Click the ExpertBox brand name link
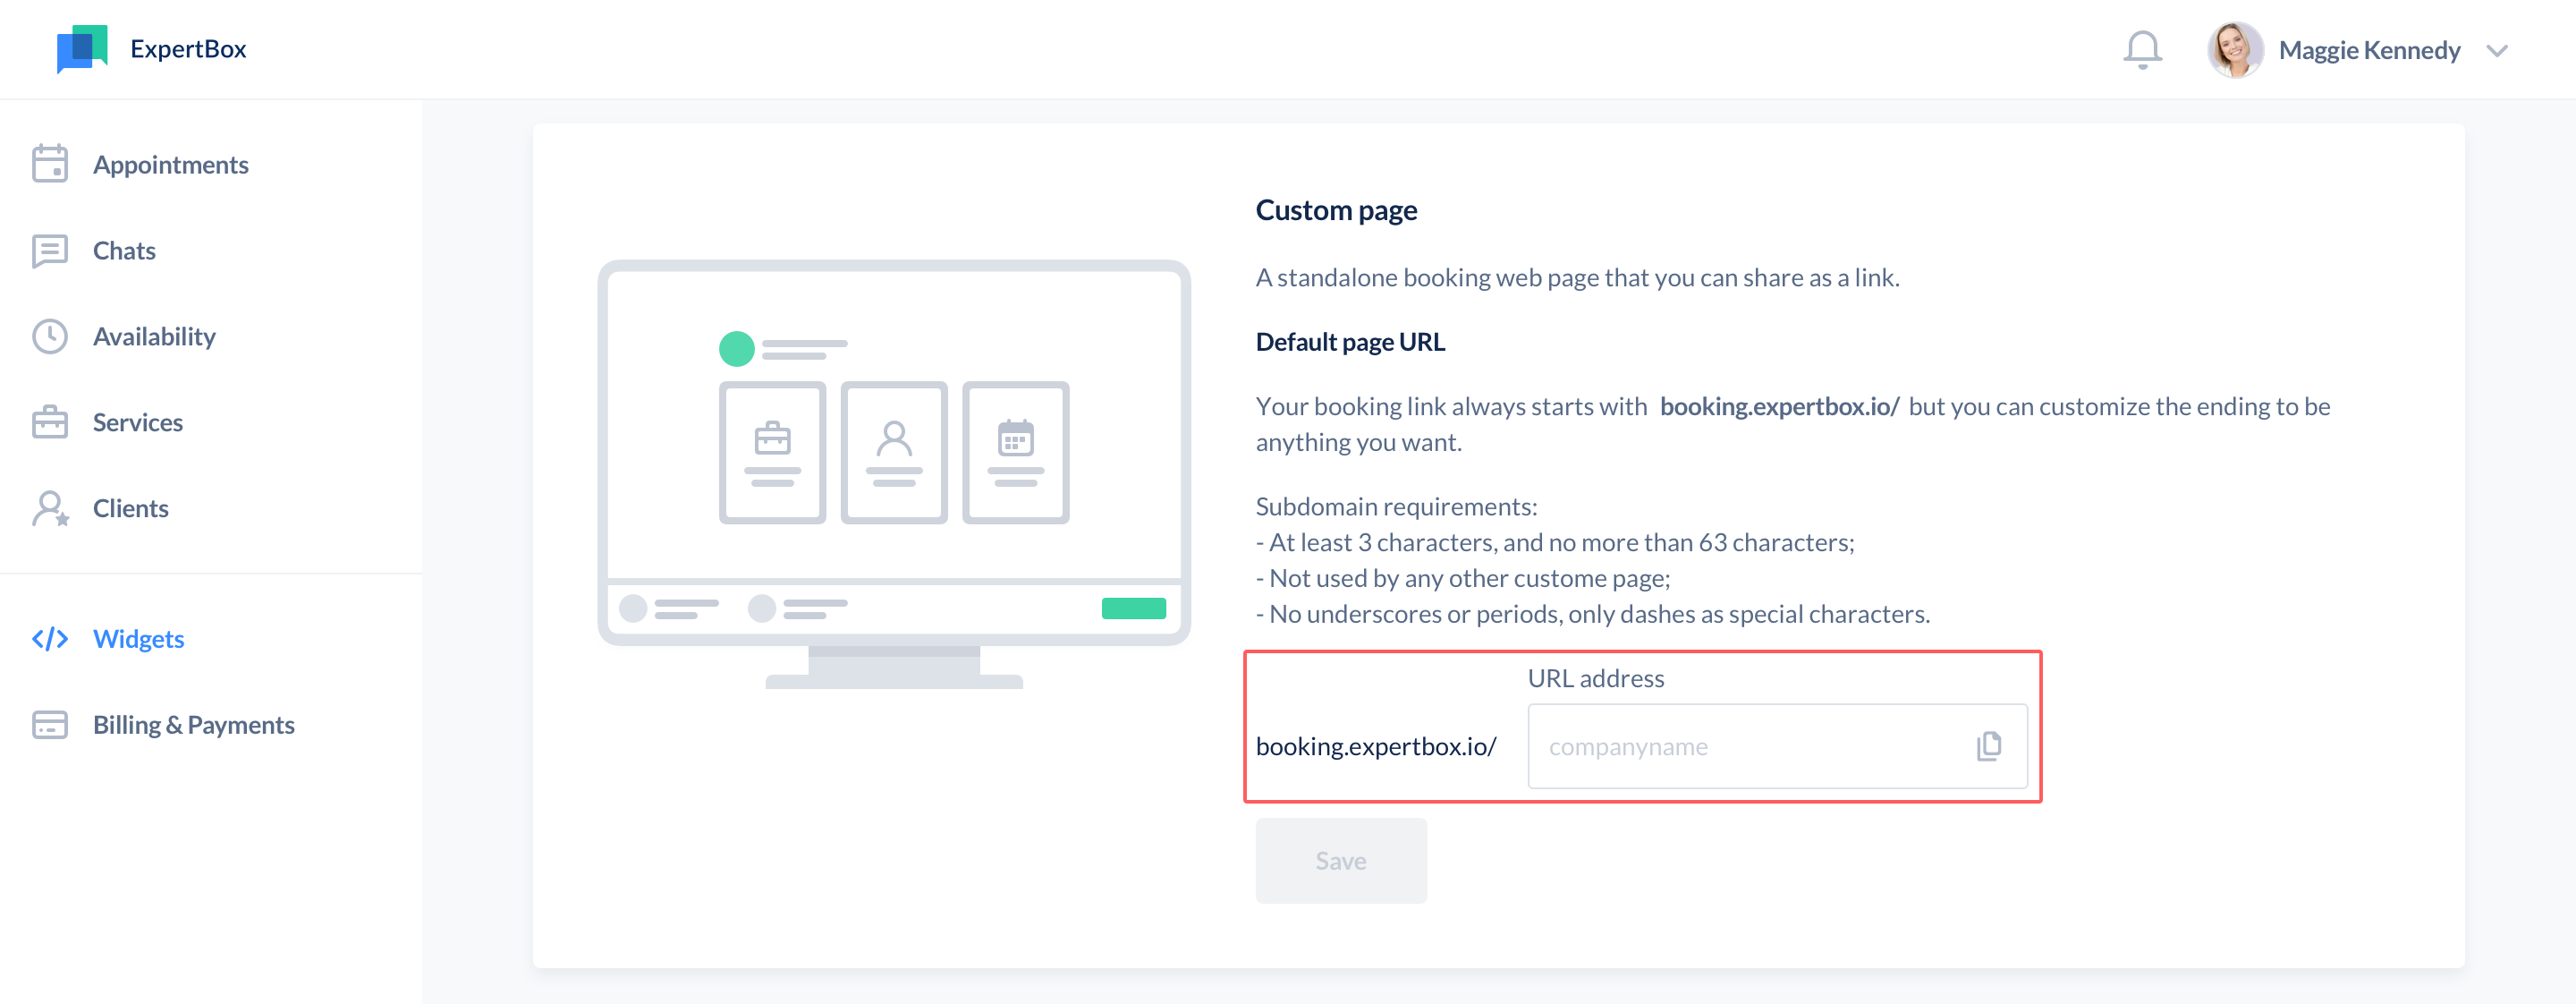This screenshot has width=2576, height=1004. coord(188,49)
